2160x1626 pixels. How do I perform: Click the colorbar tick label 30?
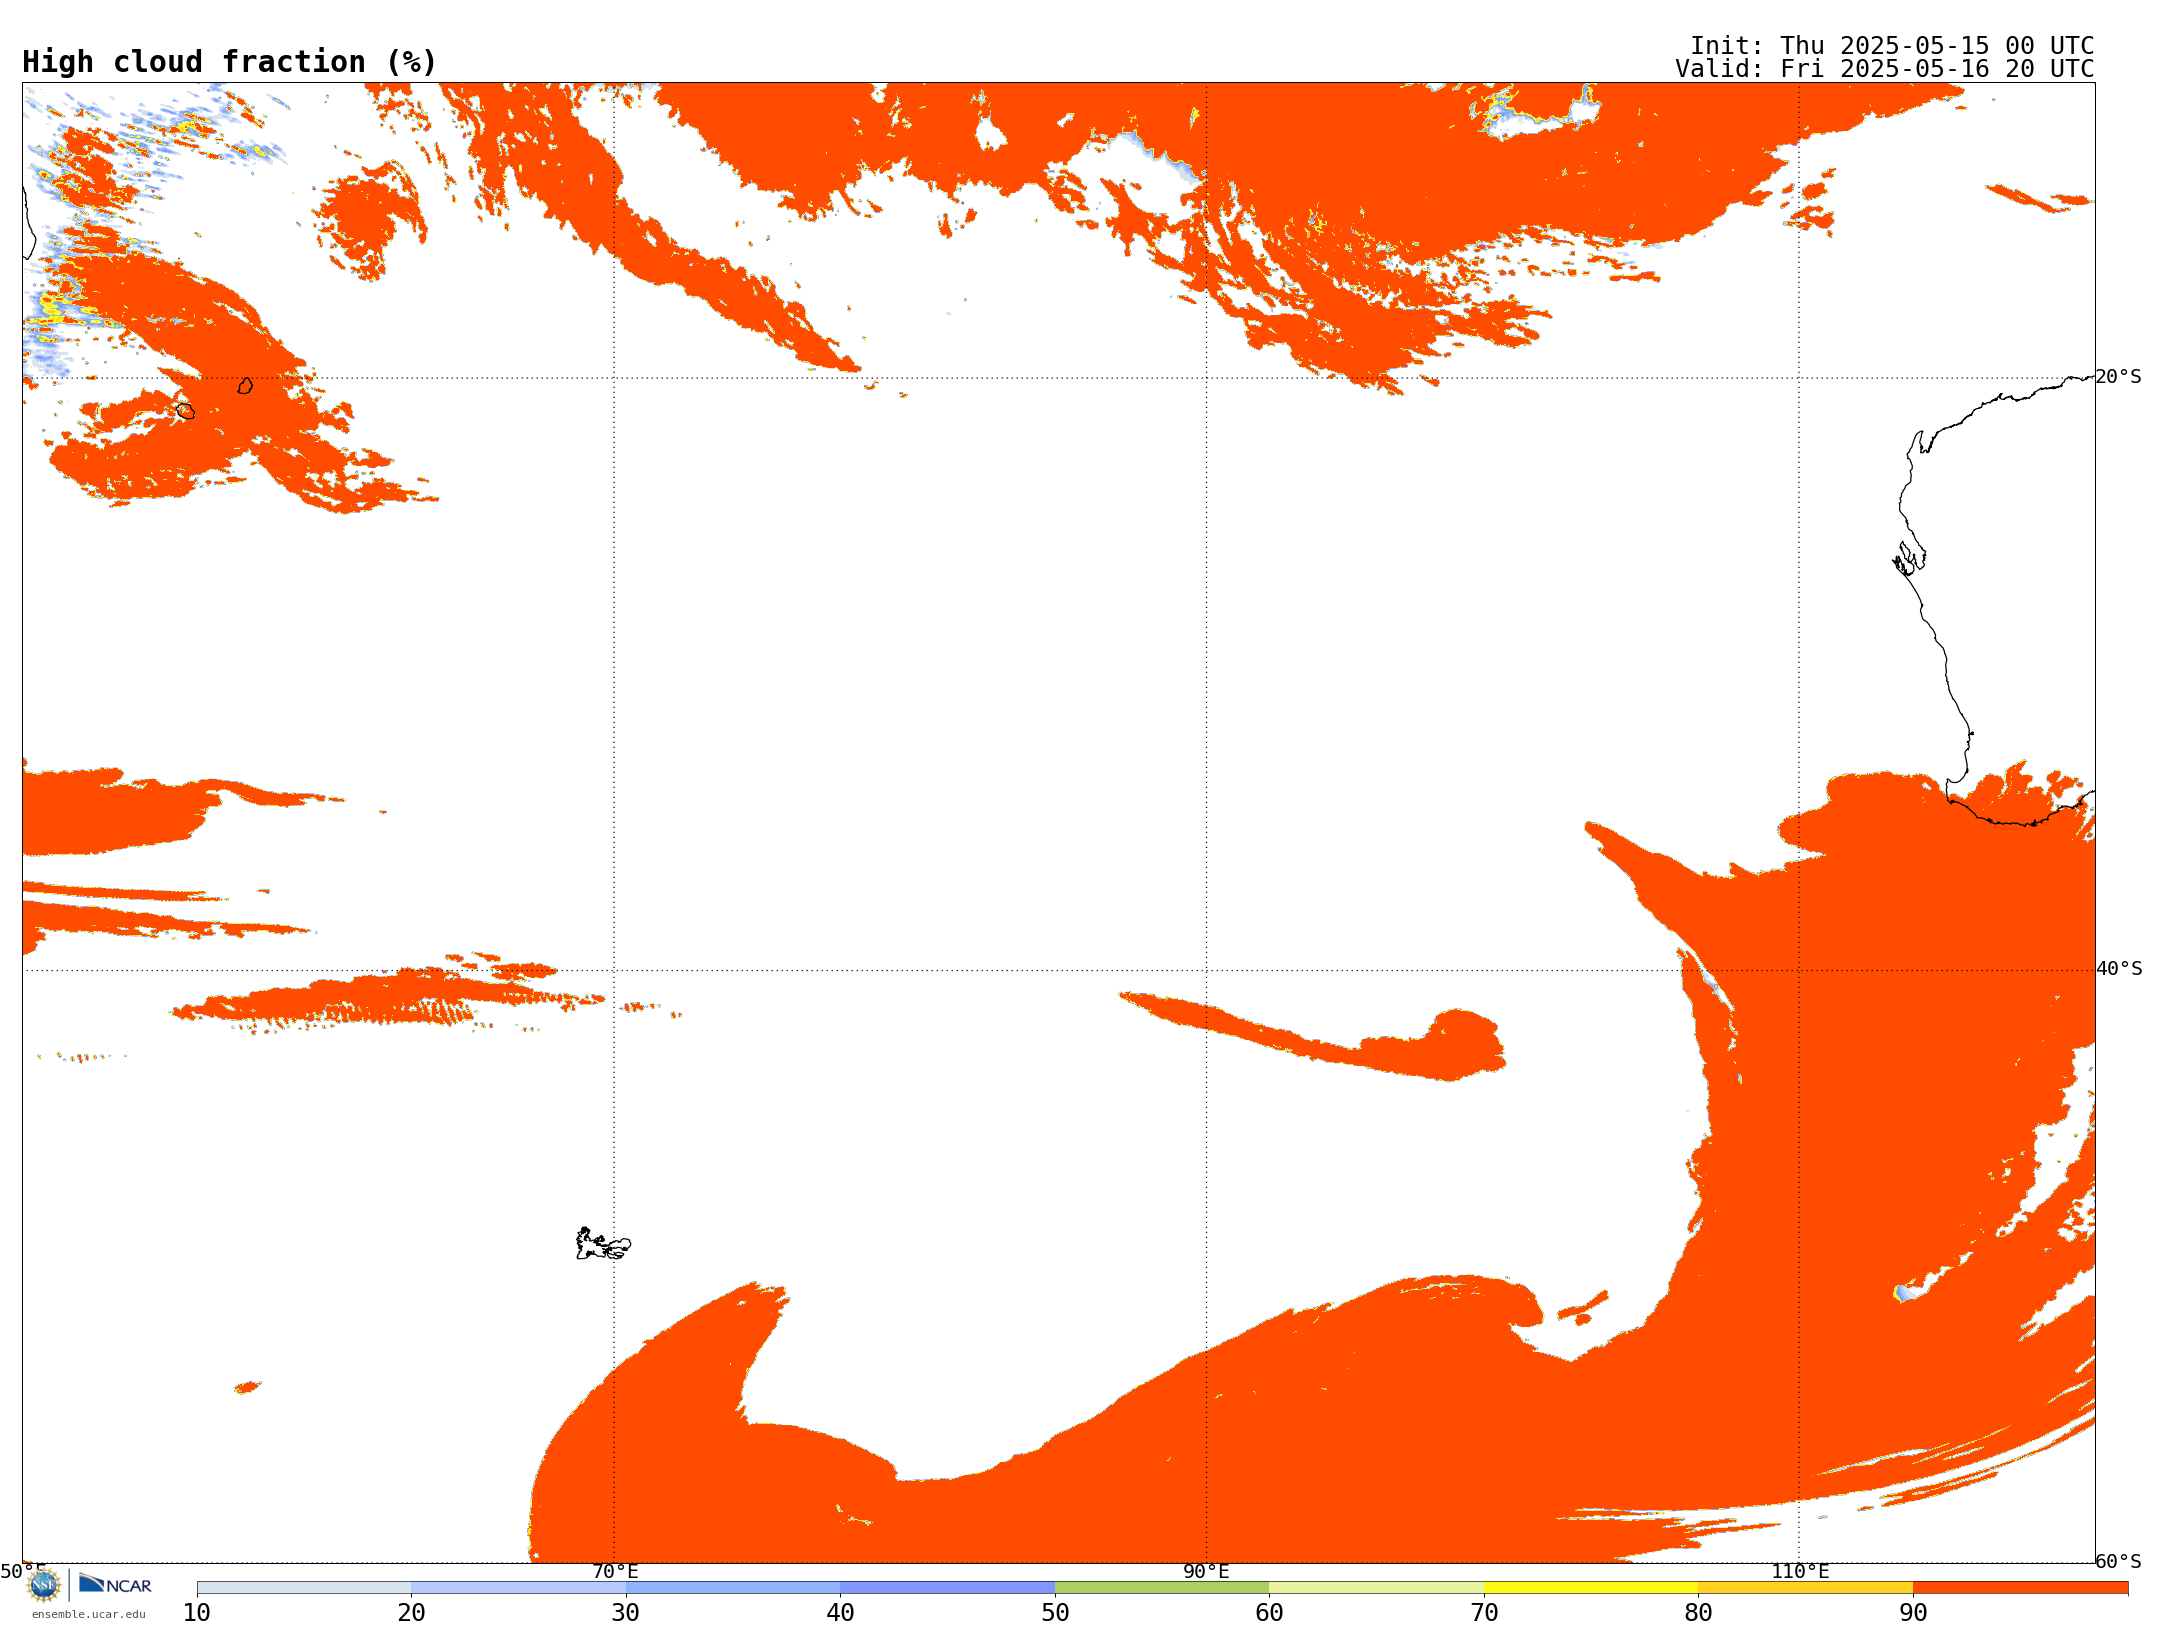626,1613
